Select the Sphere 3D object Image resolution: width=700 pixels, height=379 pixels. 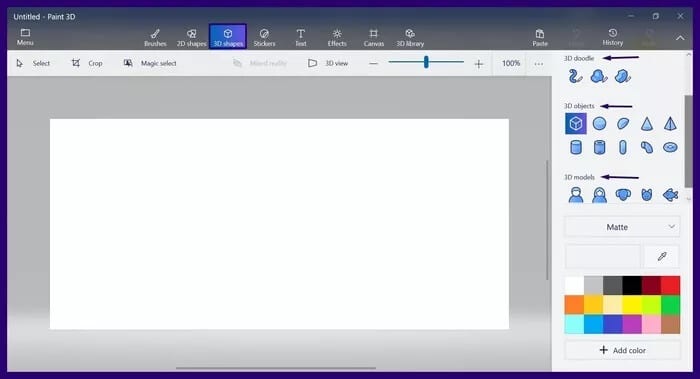pos(600,124)
